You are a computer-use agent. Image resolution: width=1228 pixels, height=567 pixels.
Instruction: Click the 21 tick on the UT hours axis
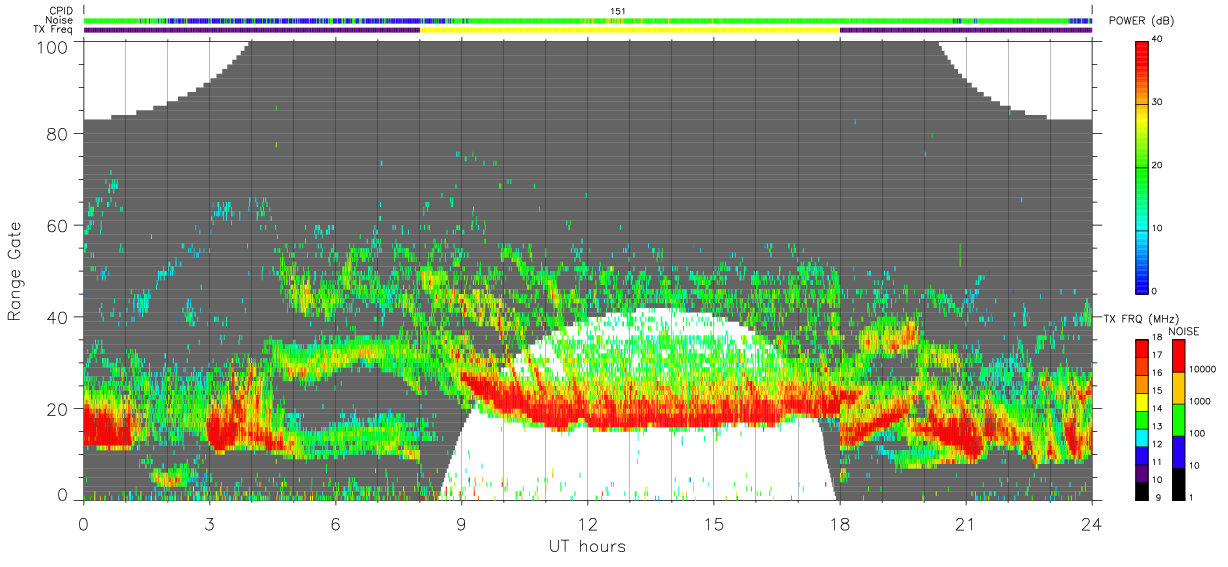pyautogui.click(x=966, y=523)
